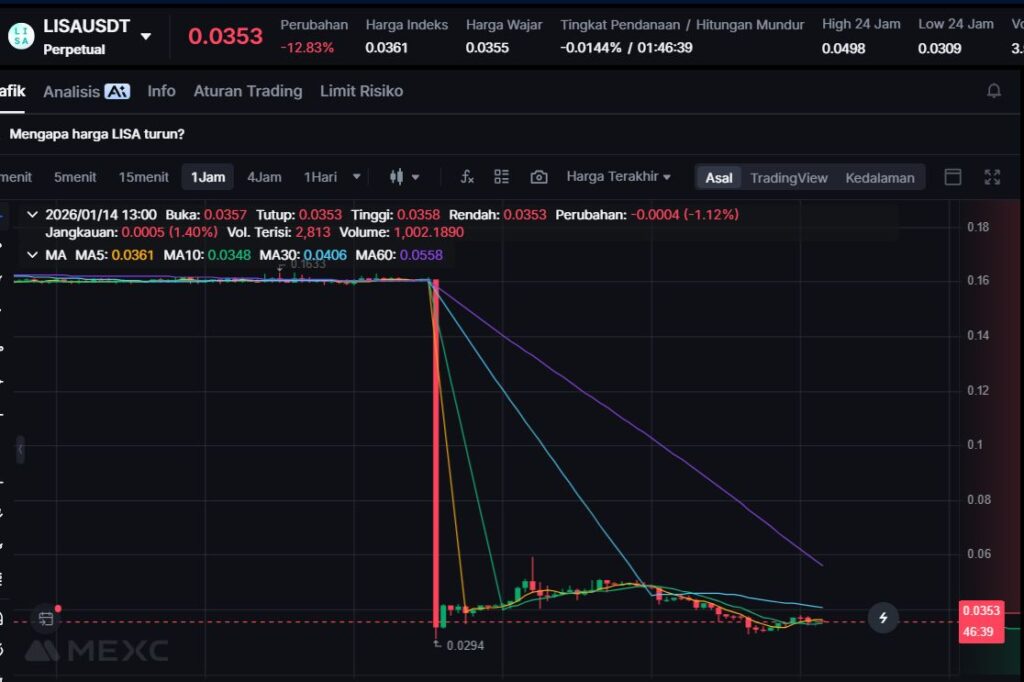This screenshot has height=682, width=1024.
Task: Click the lightning quick-trade button
Action: pyautogui.click(x=883, y=618)
